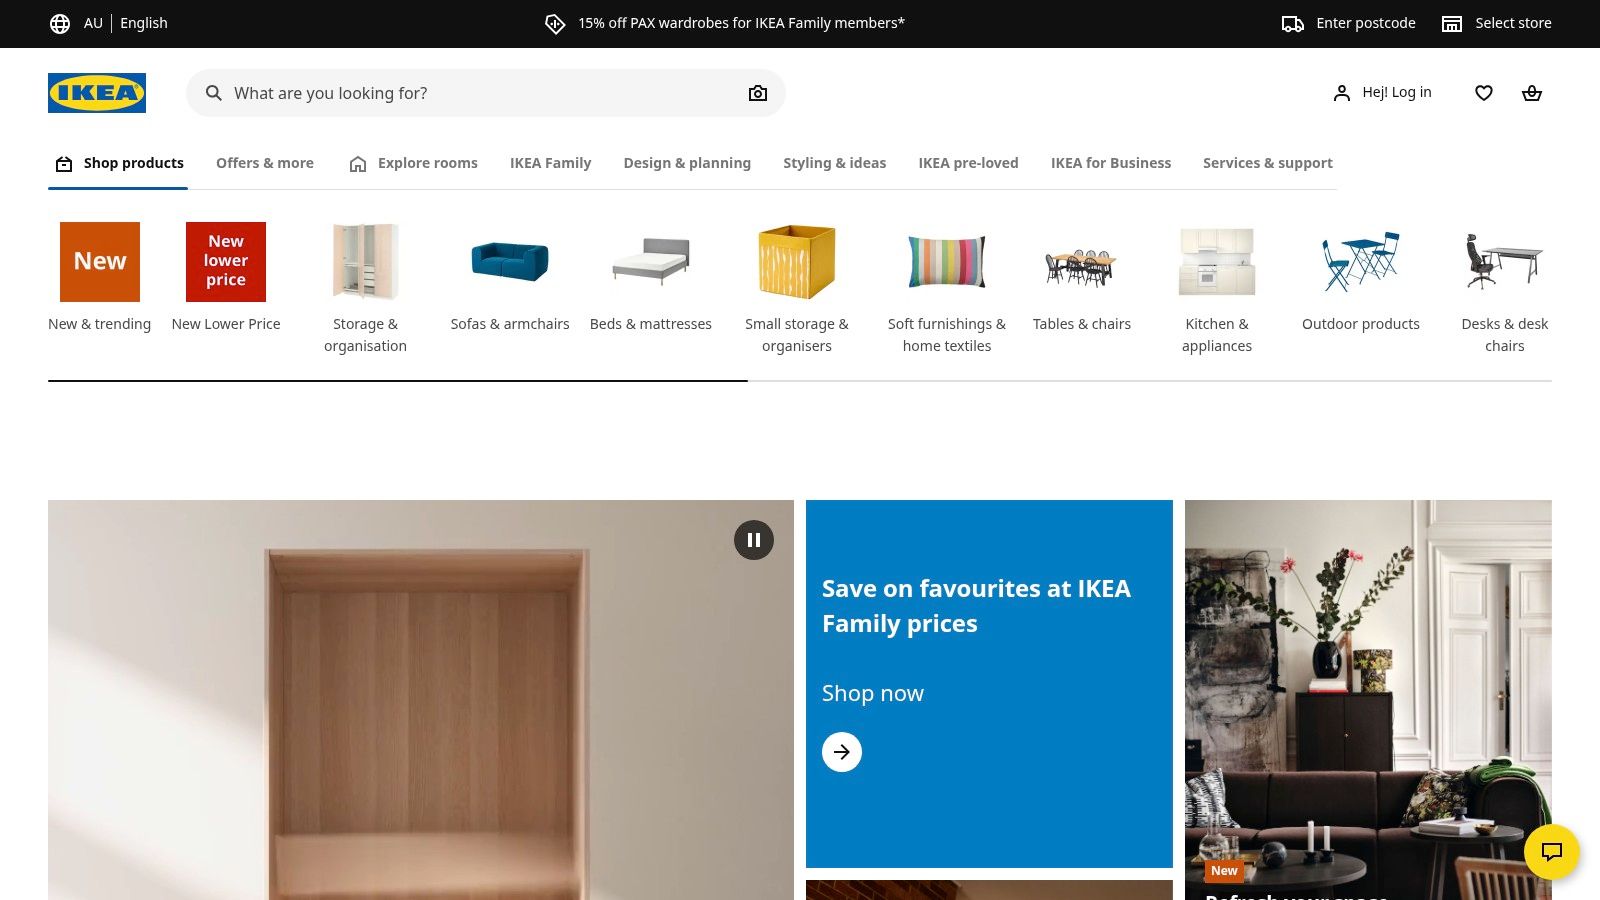Image resolution: width=1600 pixels, height=900 pixels.
Task: Click the Tables & chairs label
Action: pyautogui.click(x=1082, y=324)
